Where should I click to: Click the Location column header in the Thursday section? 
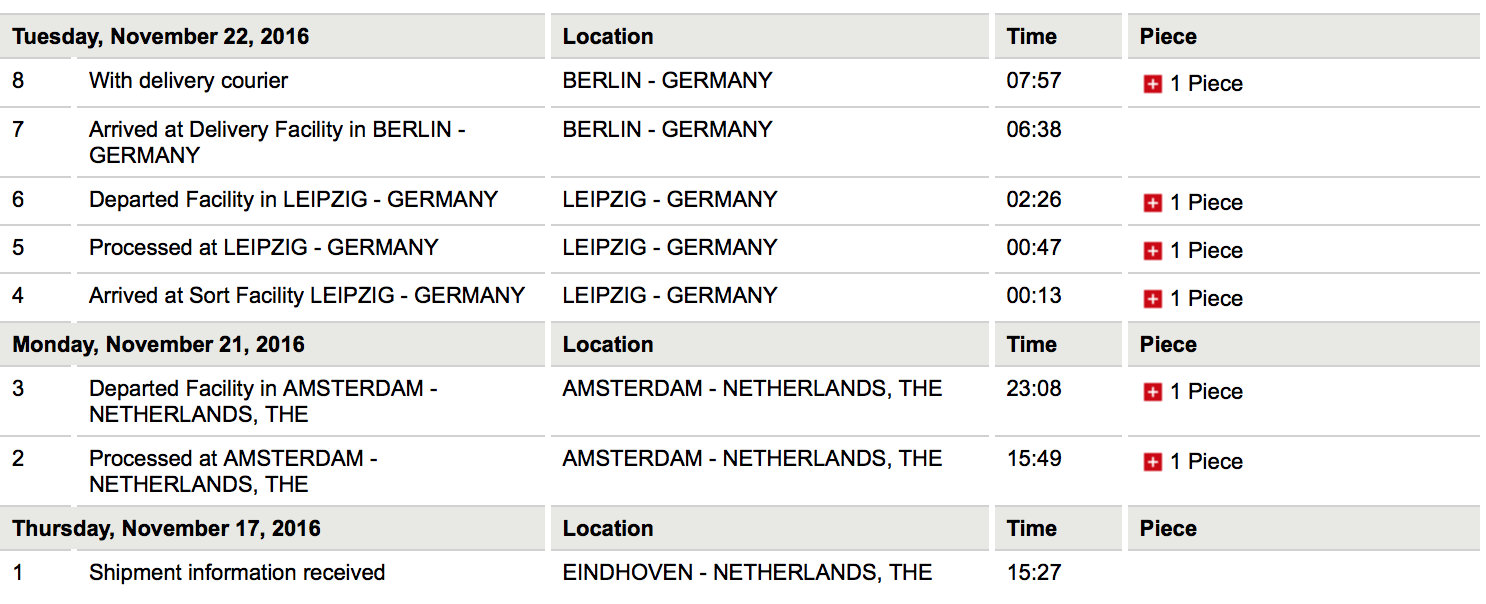pos(608,529)
